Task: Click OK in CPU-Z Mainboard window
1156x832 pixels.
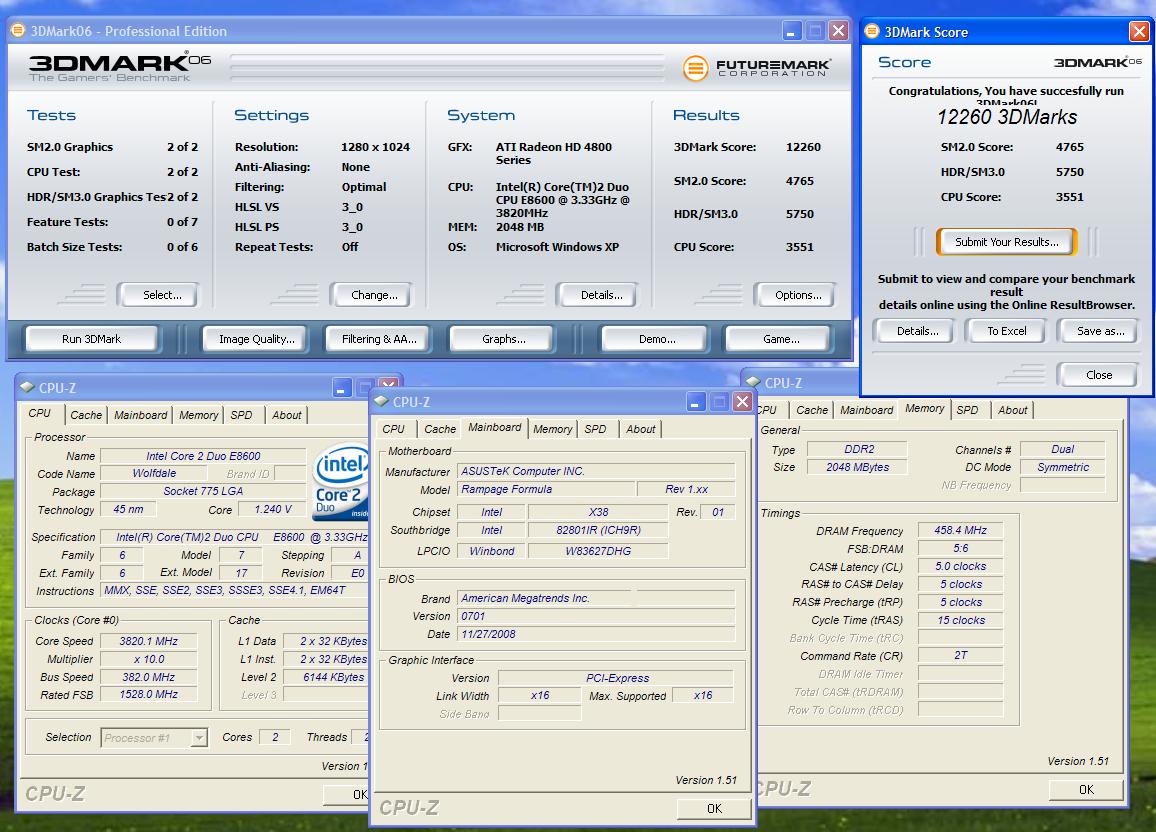Action: [714, 808]
